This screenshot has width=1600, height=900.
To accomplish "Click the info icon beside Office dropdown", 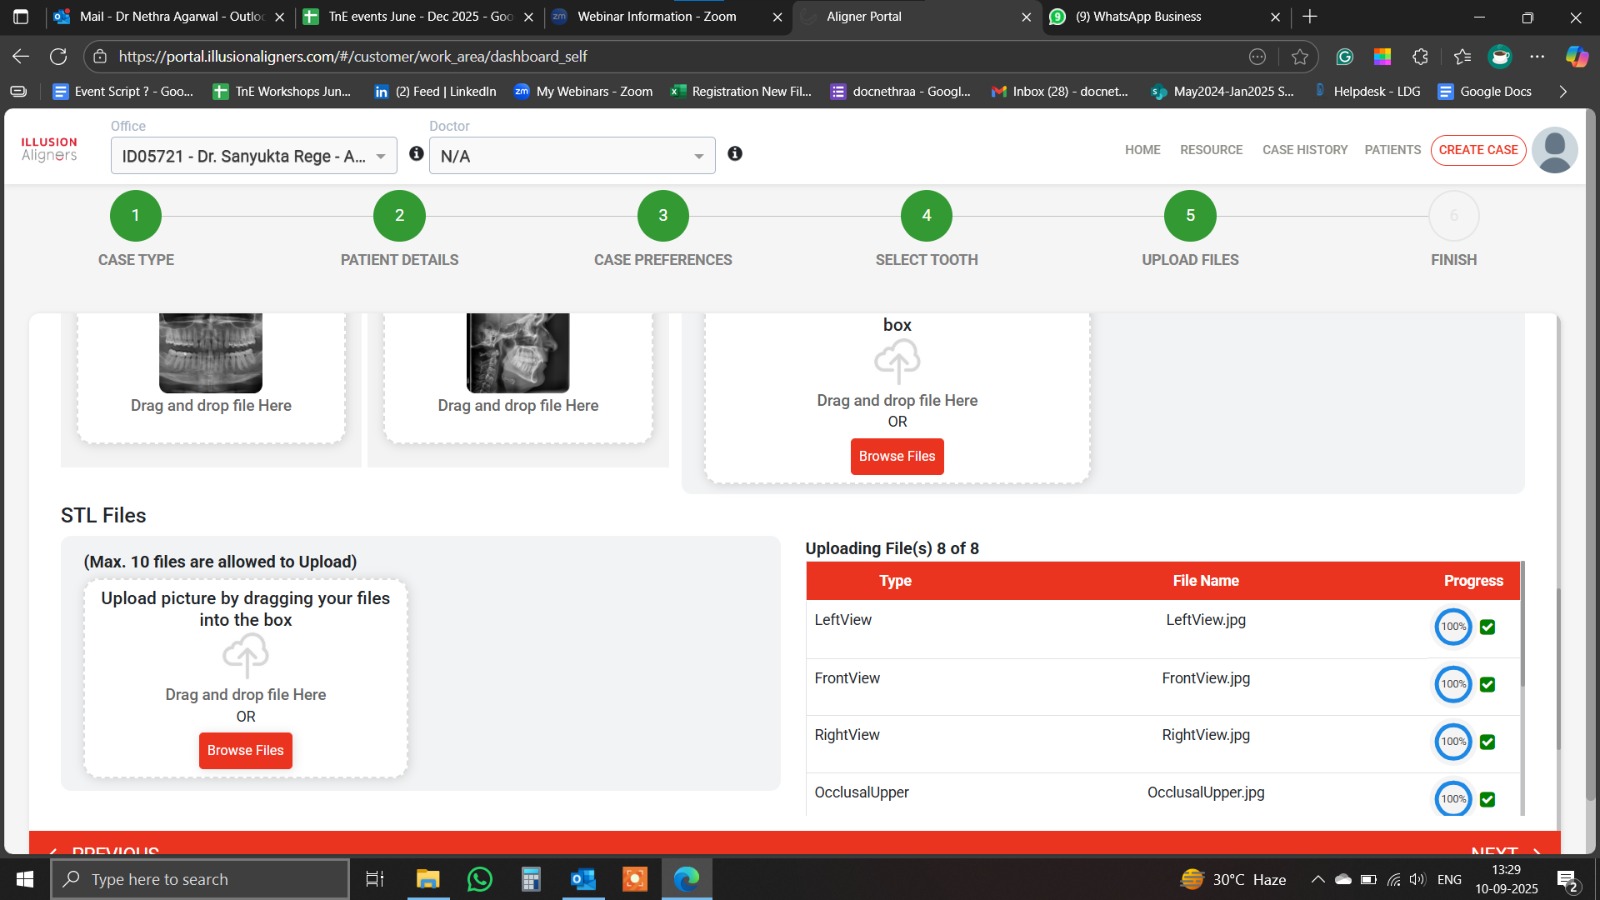I will pyautogui.click(x=416, y=154).
